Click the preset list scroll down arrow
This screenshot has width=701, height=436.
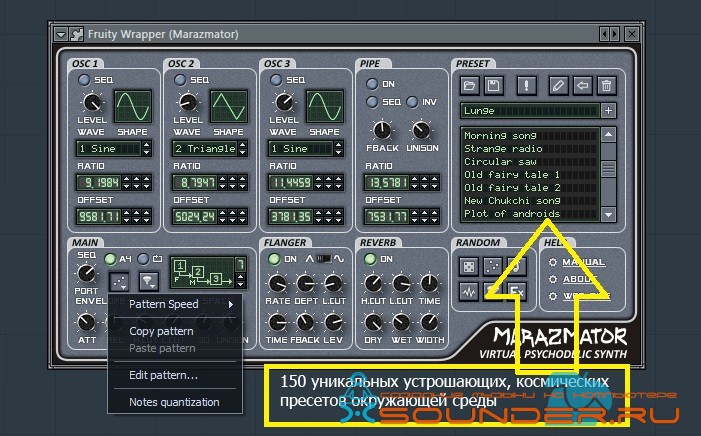tap(608, 215)
